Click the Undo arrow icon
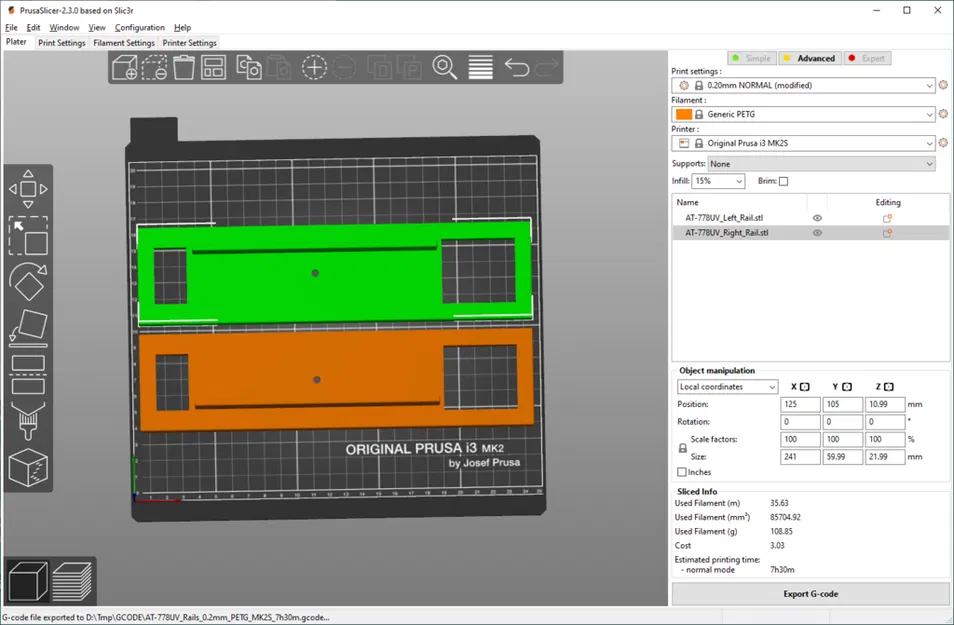 pyautogui.click(x=516, y=67)
